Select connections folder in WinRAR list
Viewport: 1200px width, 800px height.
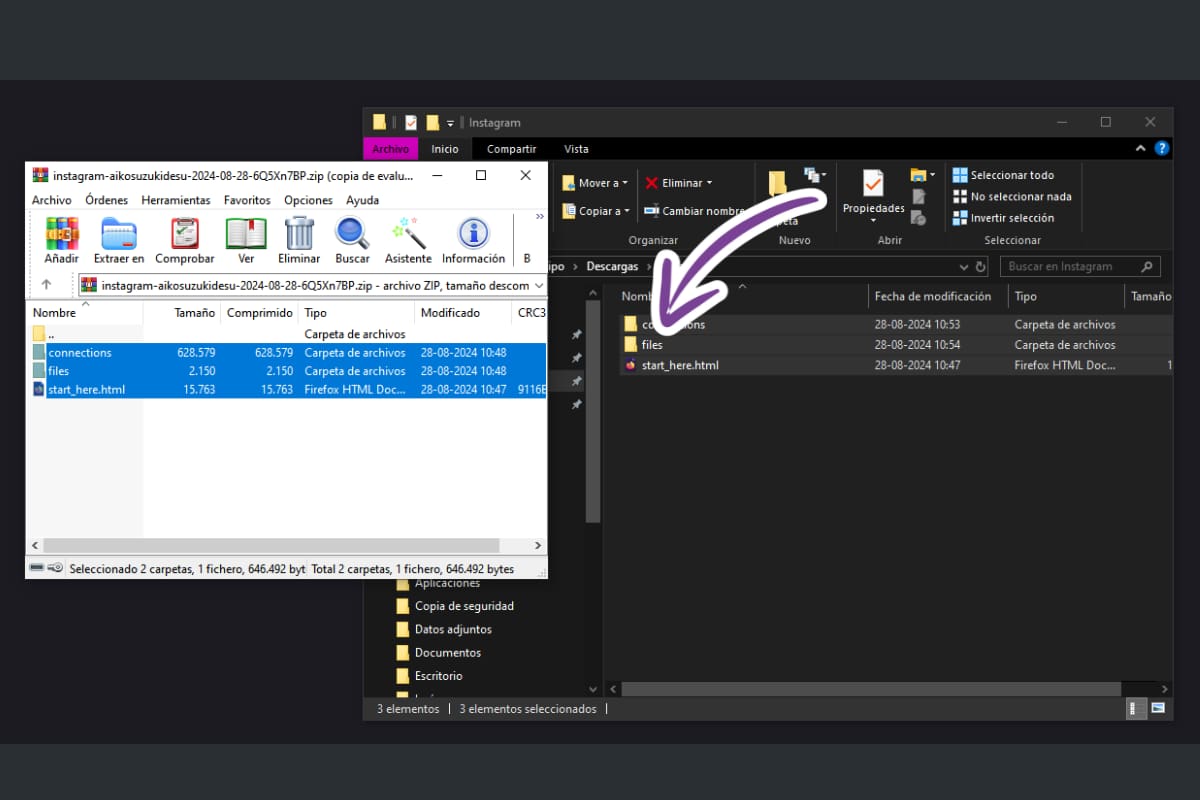[x=286, y=352]
